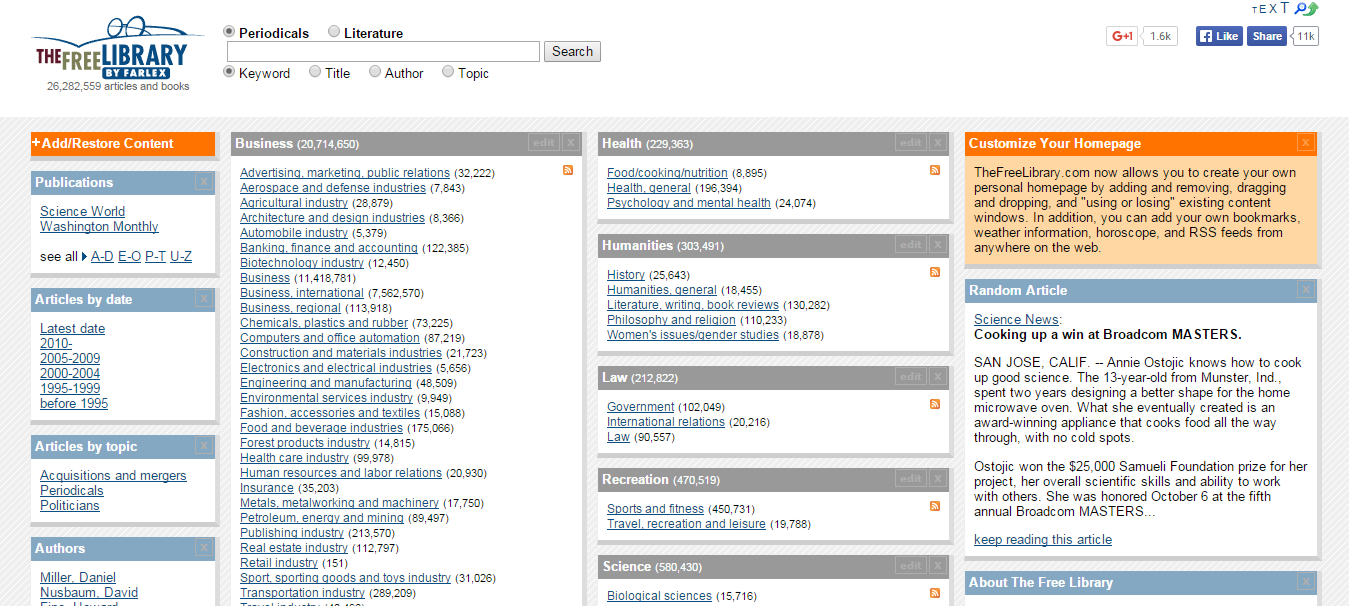Open International relations link
1349x606 pixels.
click(x=666, y=422)
